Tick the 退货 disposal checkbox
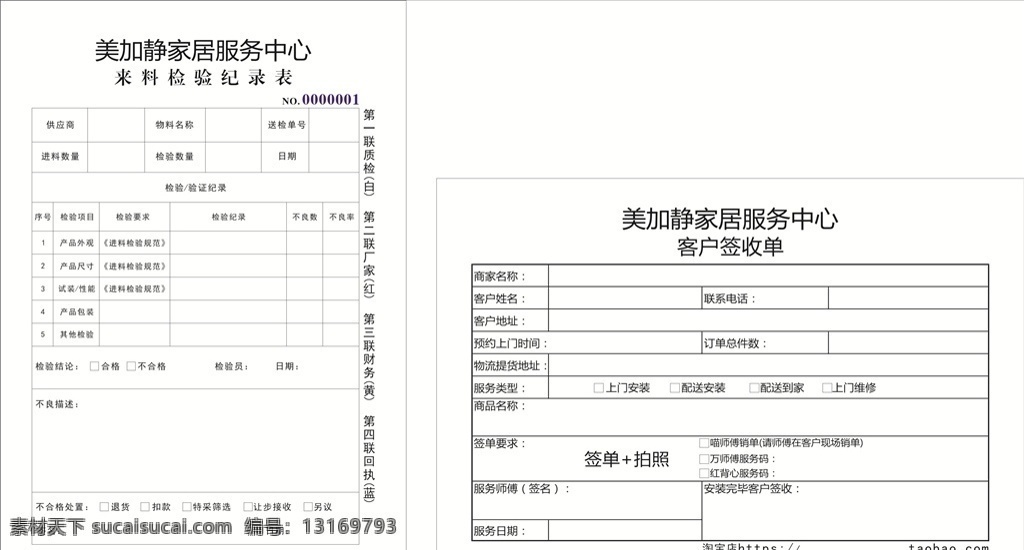This screenshot has width=1024, height=550. click(x=104, y=507)
